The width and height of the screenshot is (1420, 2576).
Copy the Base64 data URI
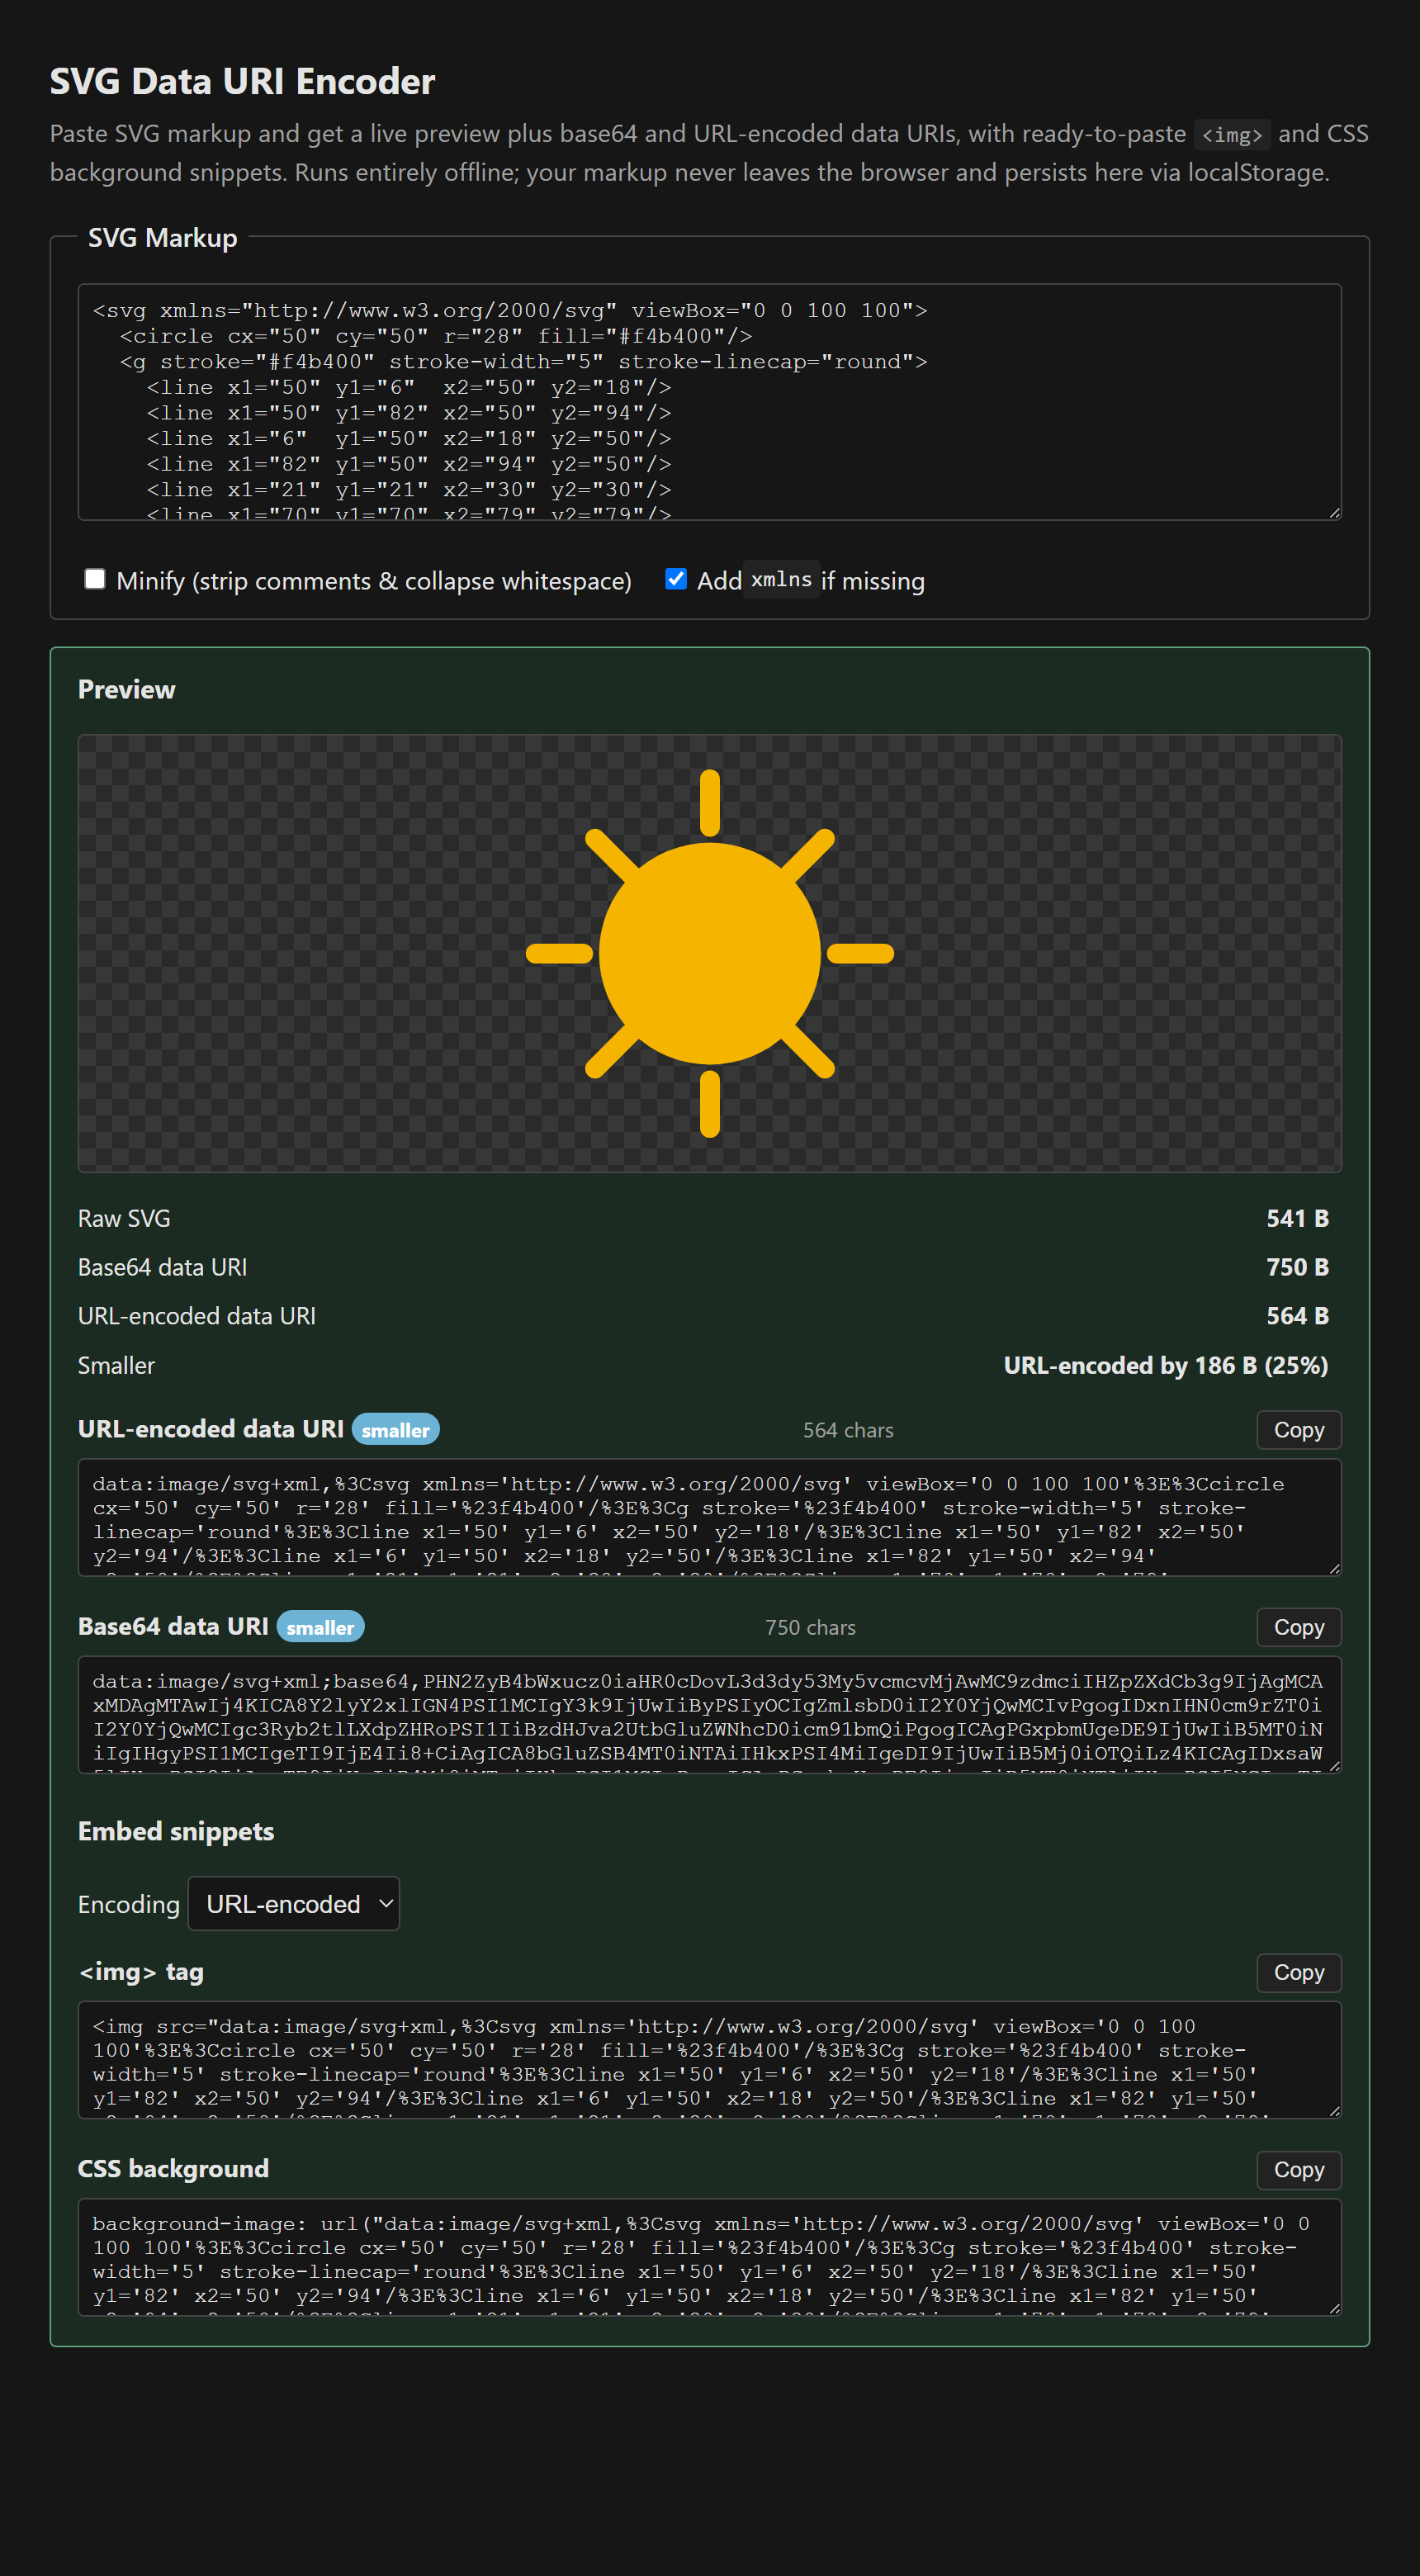pyautogui.click(x=1298, y=1627)
